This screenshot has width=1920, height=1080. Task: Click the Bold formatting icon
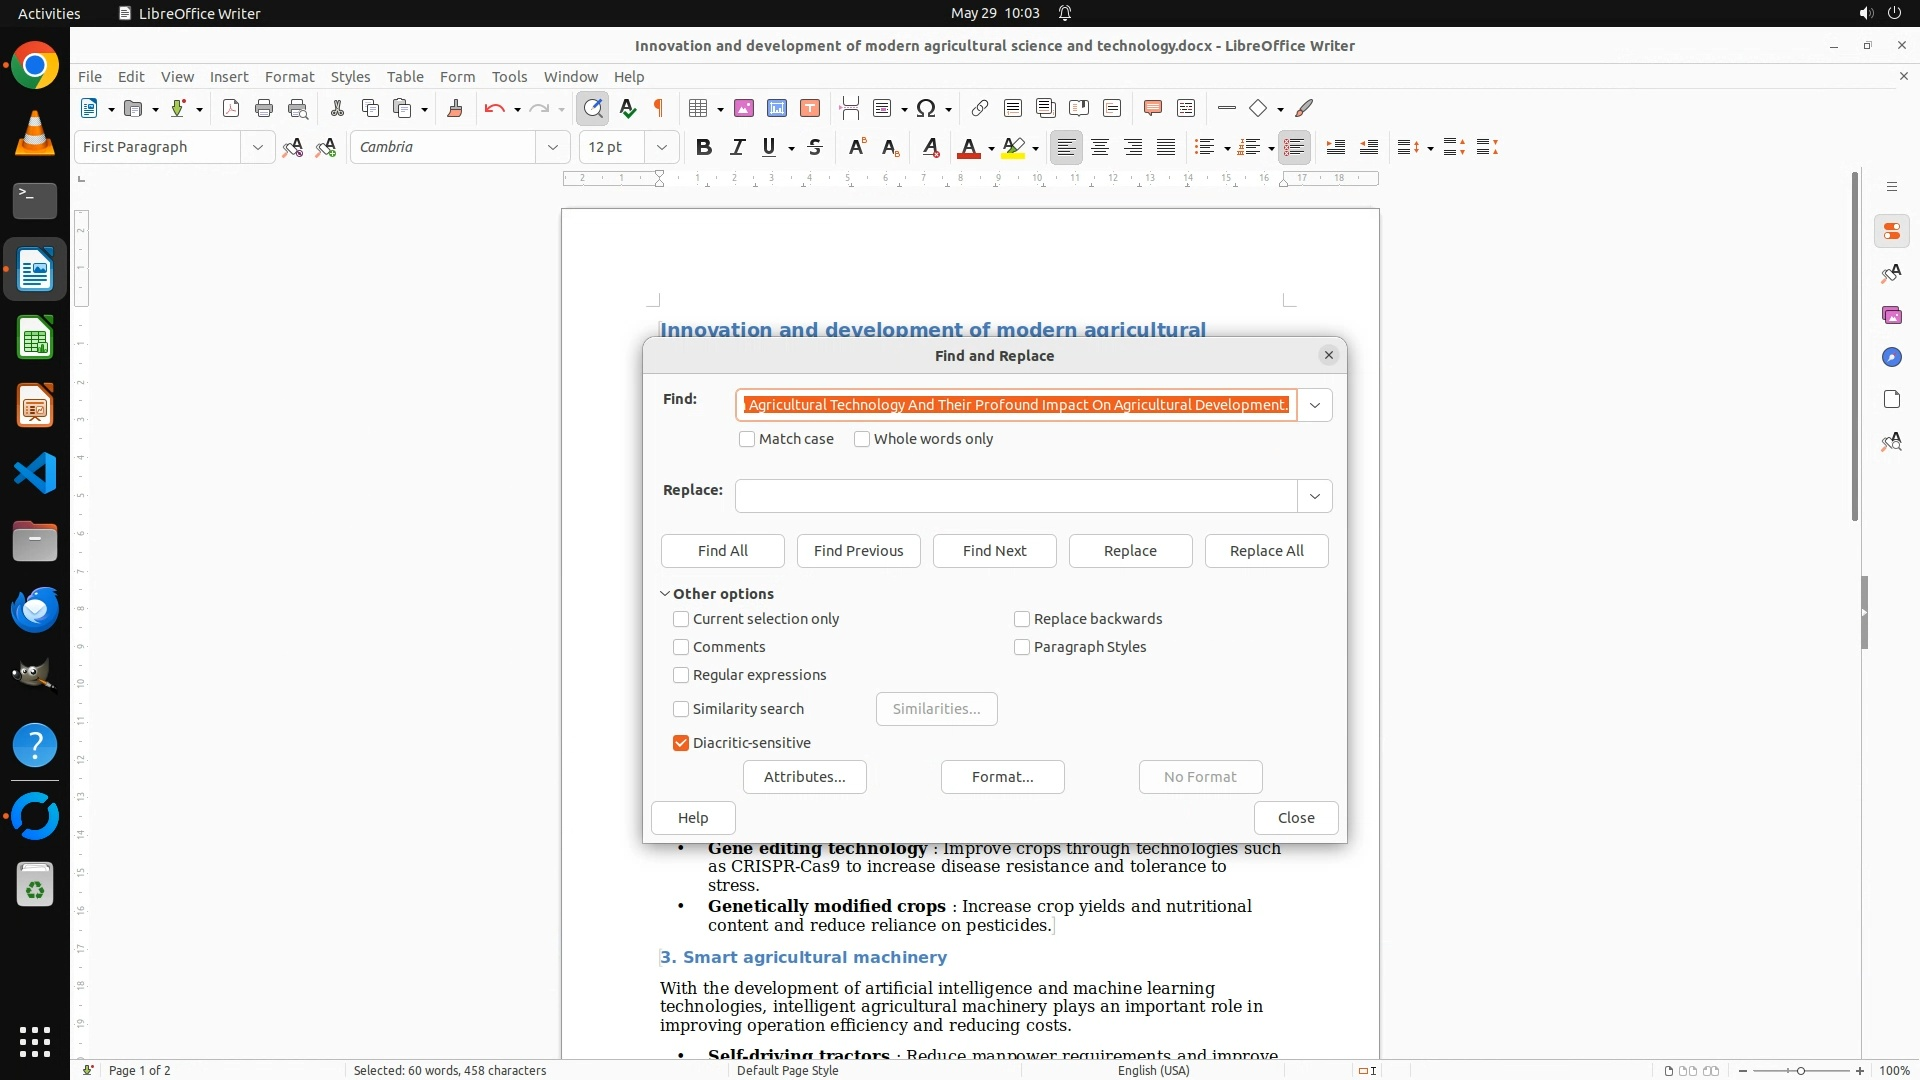point(704,147)
